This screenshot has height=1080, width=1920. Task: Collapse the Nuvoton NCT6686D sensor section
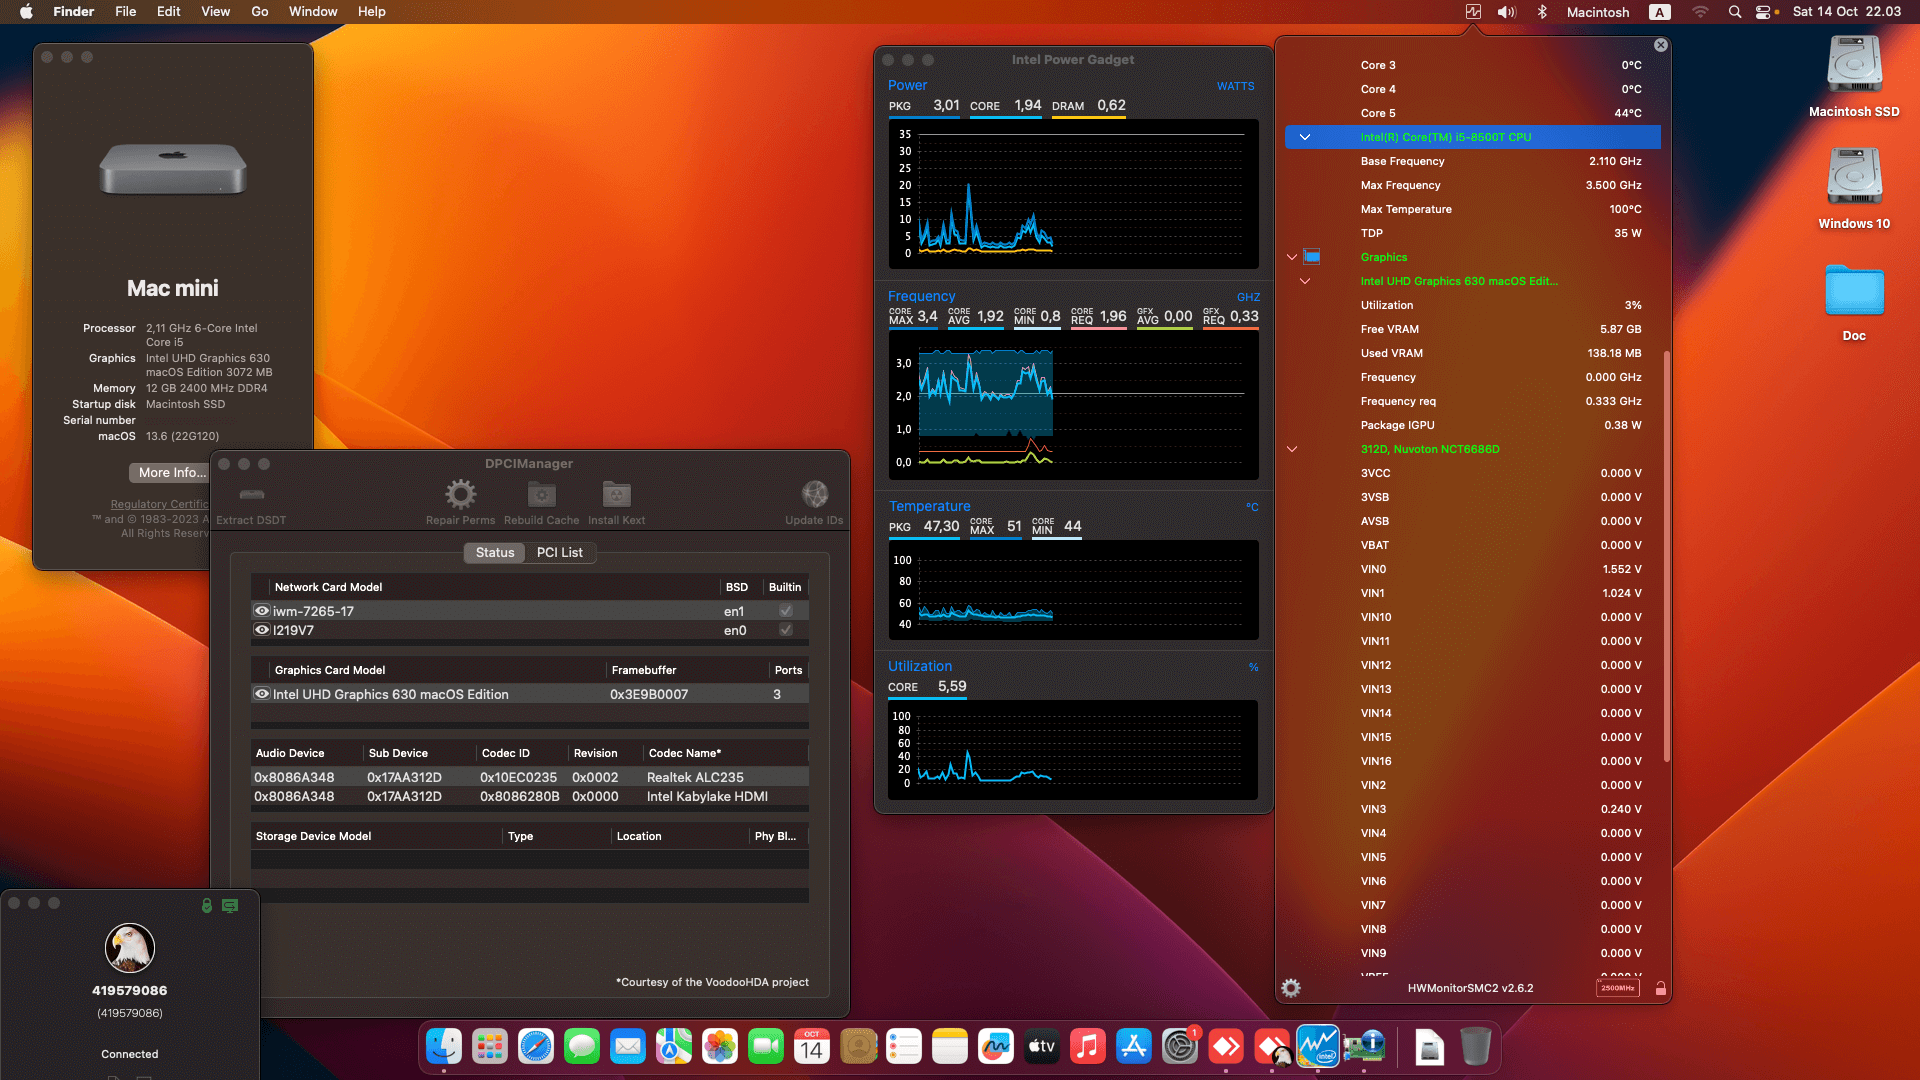1294,449
